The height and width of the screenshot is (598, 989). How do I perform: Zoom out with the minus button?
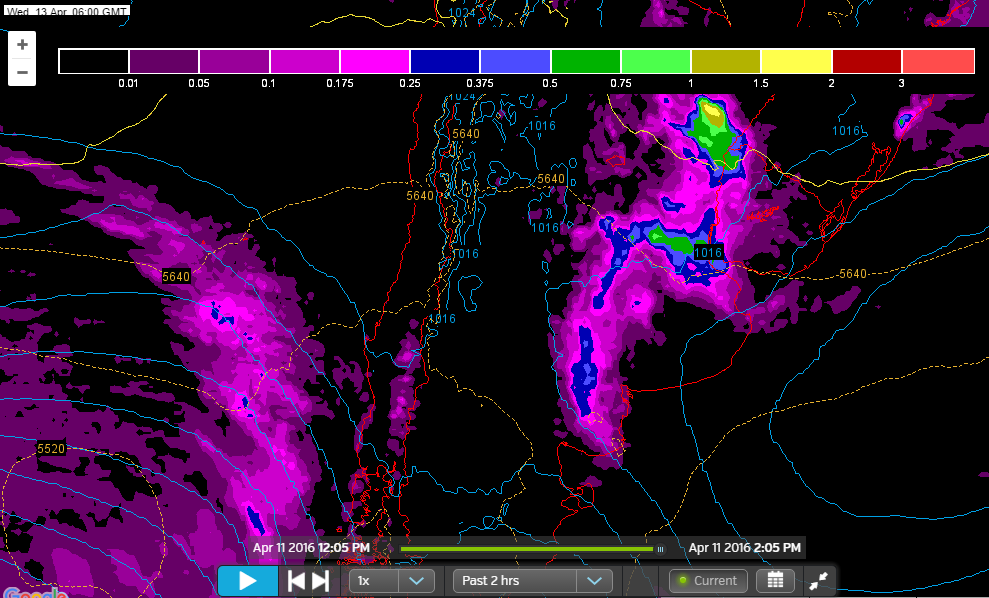22,72
